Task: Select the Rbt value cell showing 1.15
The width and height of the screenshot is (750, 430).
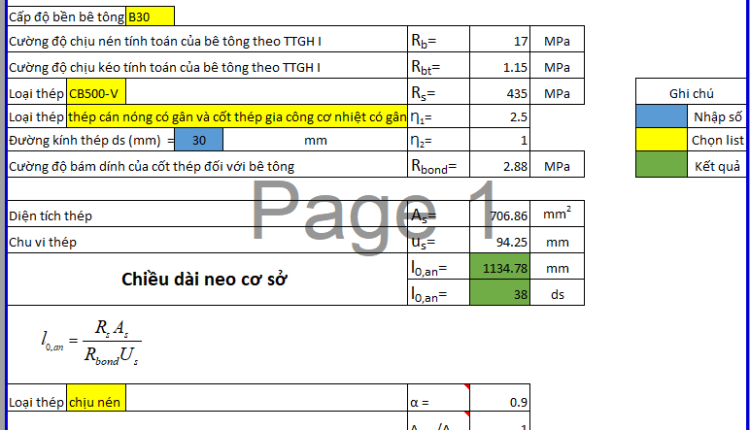Action: point(501,67)
